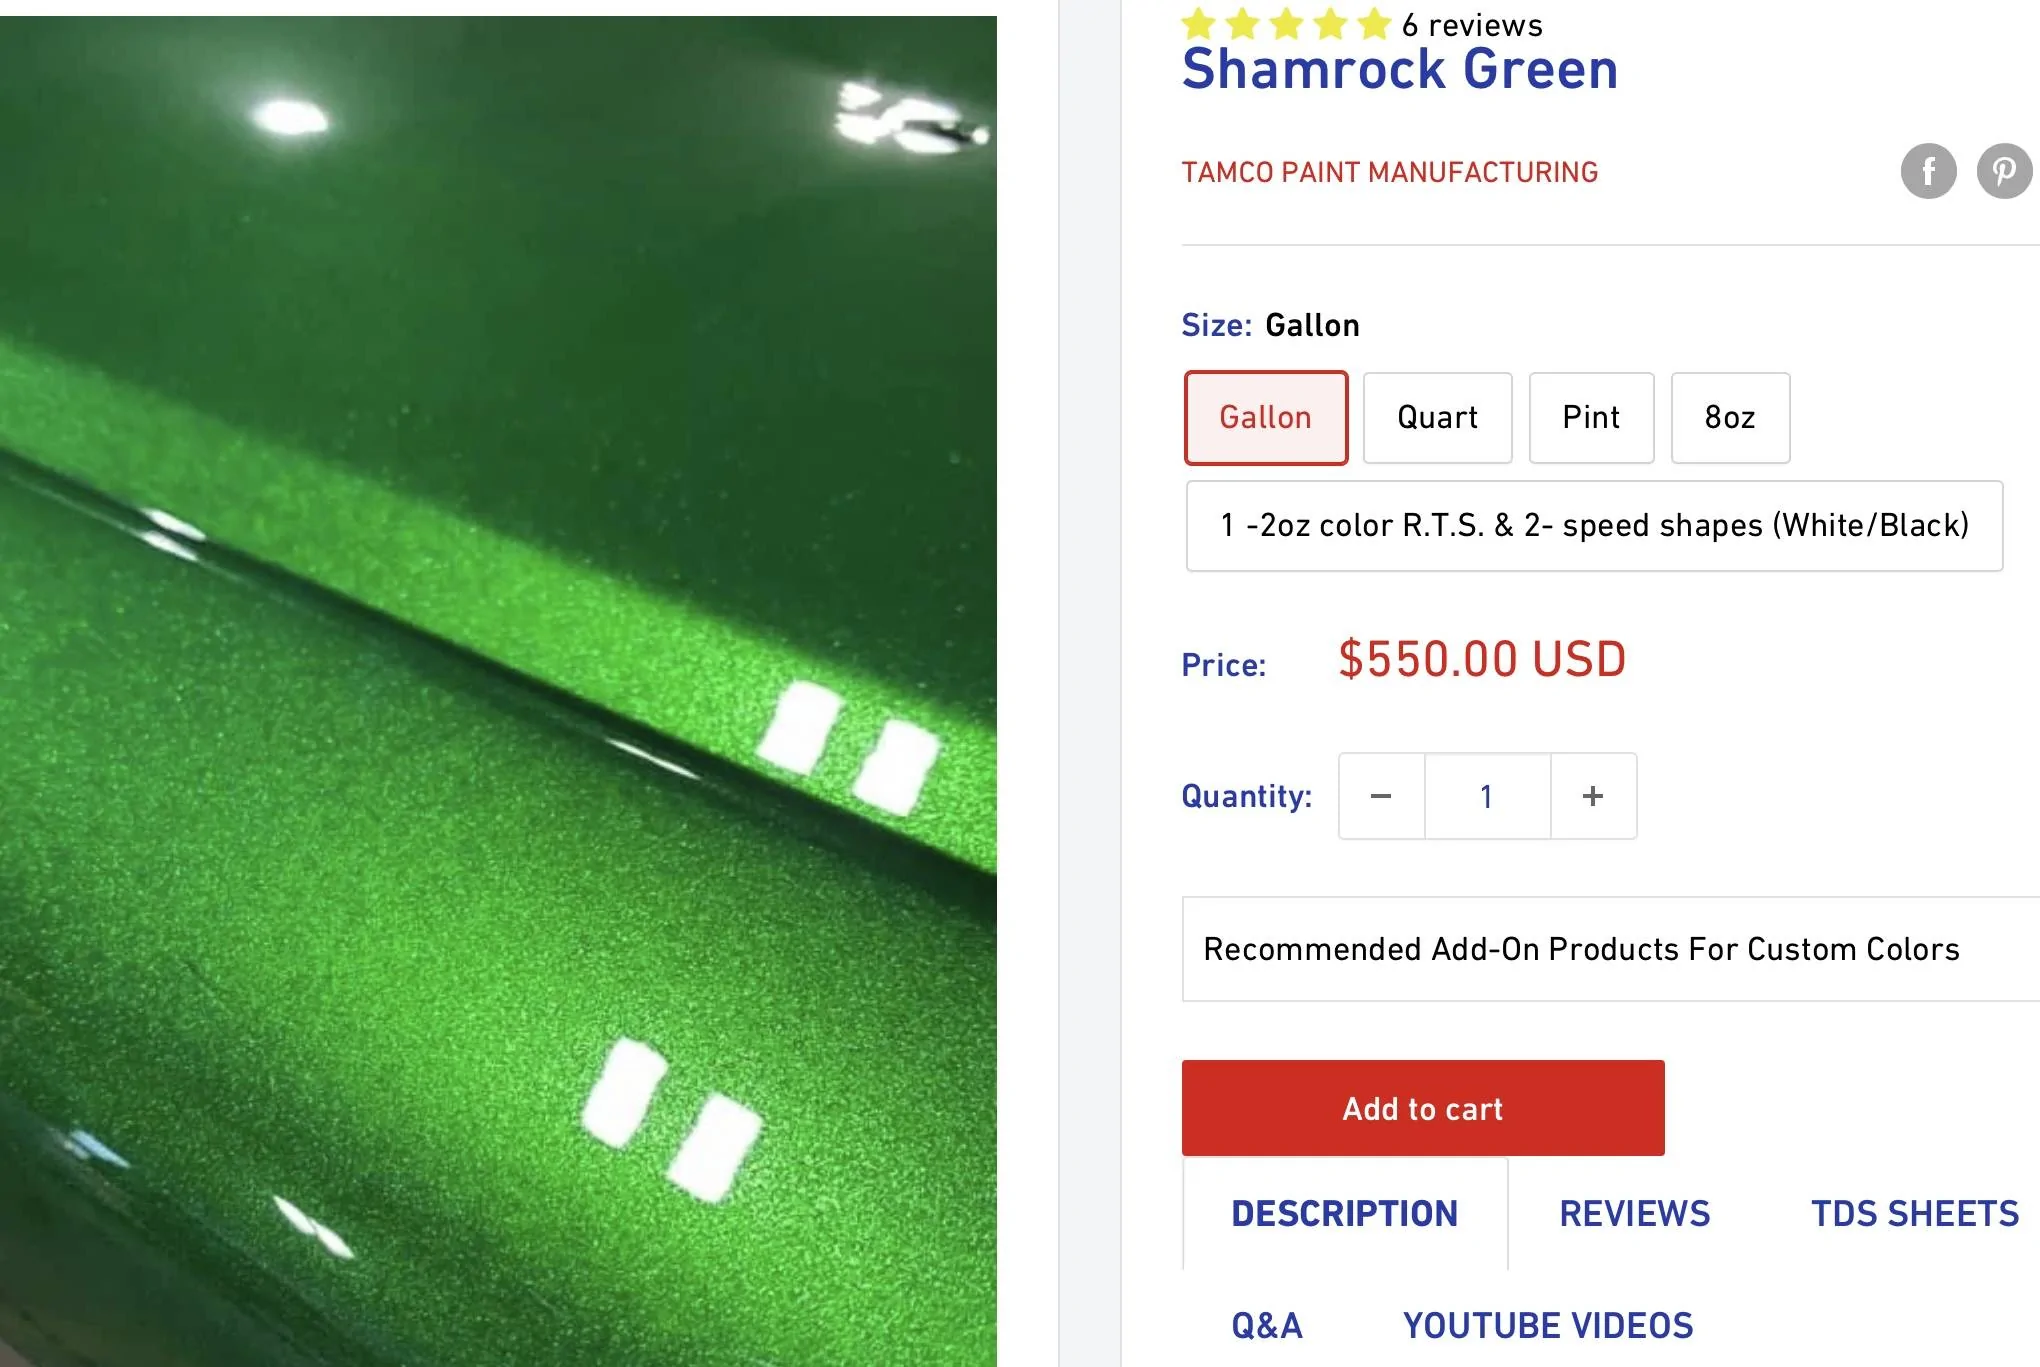Click the quantity number field

pos(1487,796)
